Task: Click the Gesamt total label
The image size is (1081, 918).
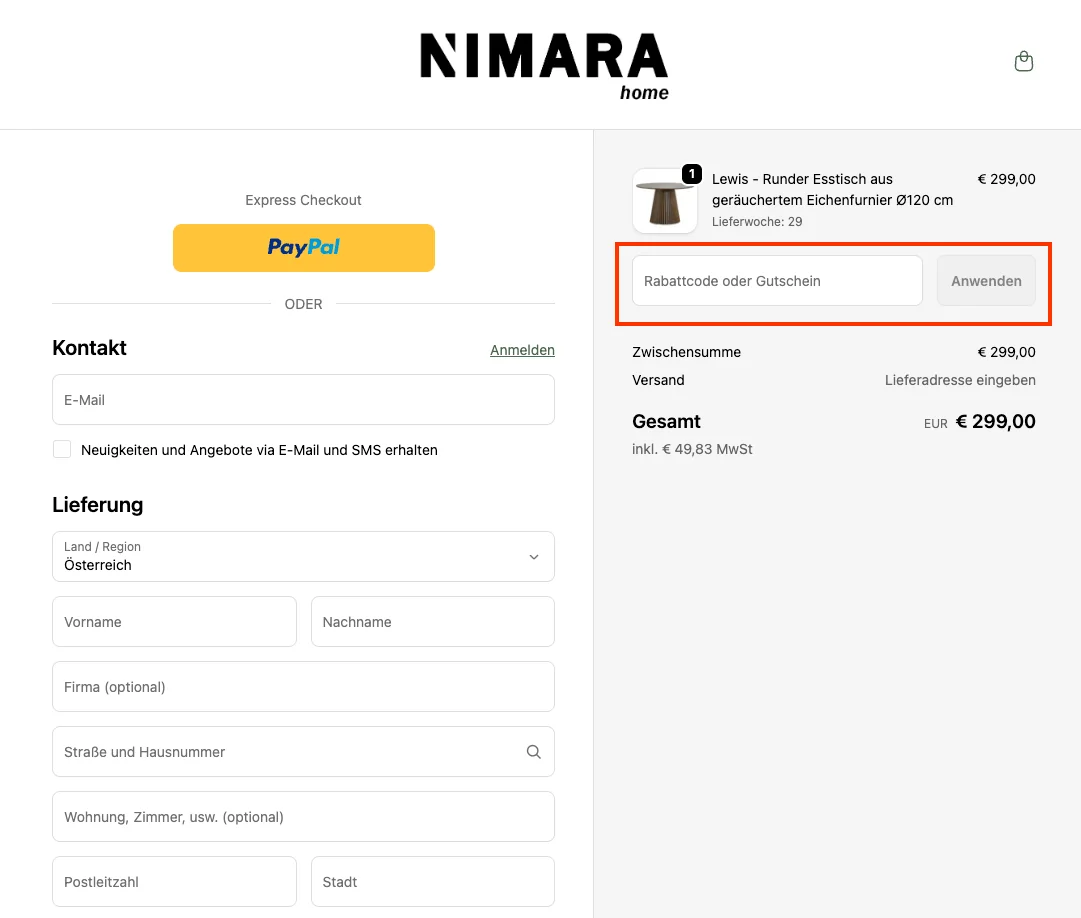Action: coord(666,421)
